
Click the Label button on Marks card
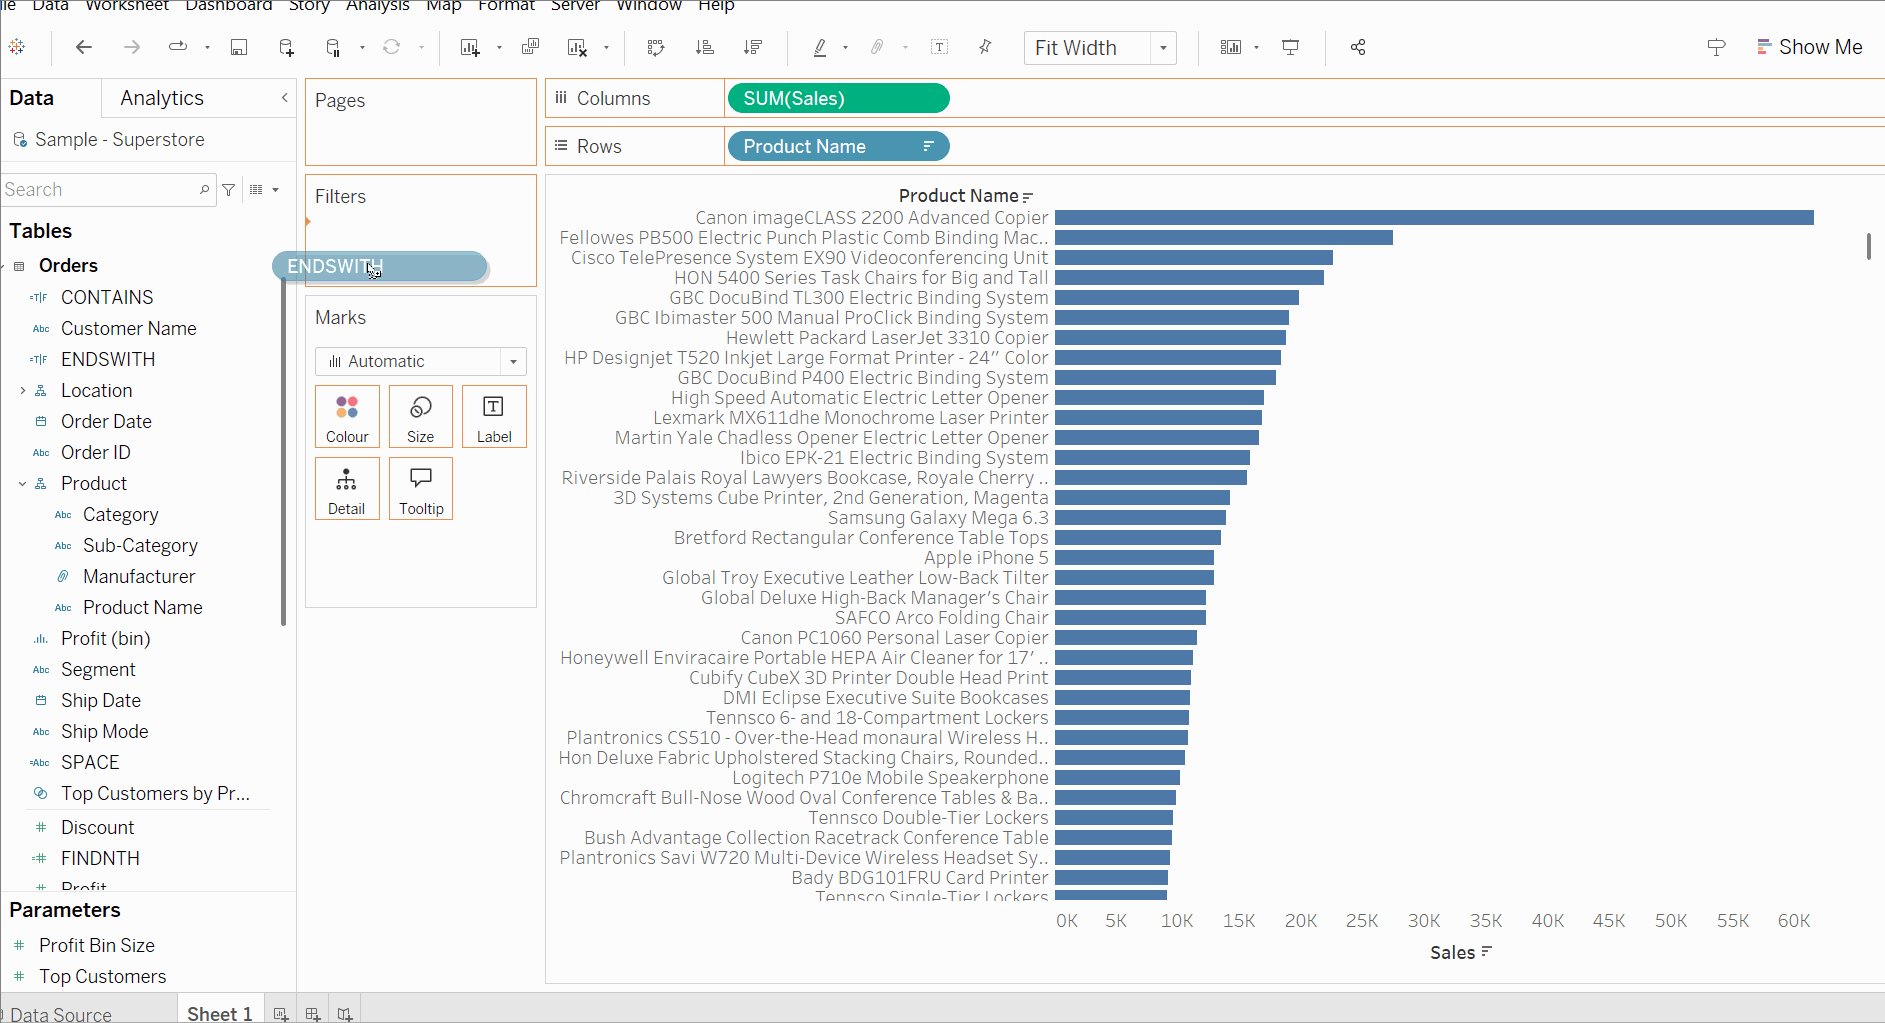coord(494,416)
